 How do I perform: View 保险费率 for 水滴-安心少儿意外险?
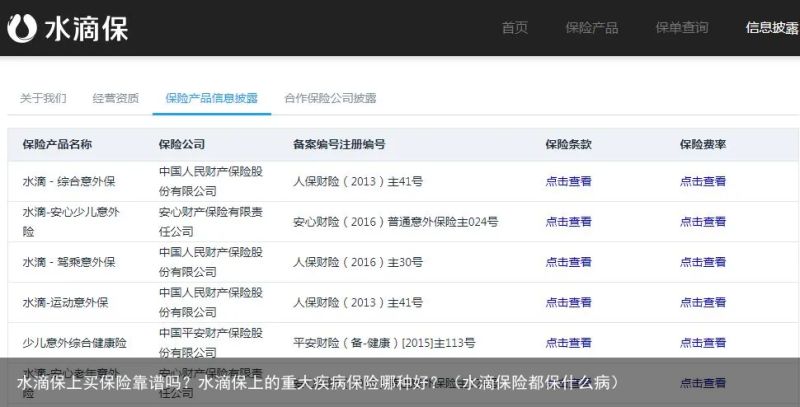click(x=703, y=221)
